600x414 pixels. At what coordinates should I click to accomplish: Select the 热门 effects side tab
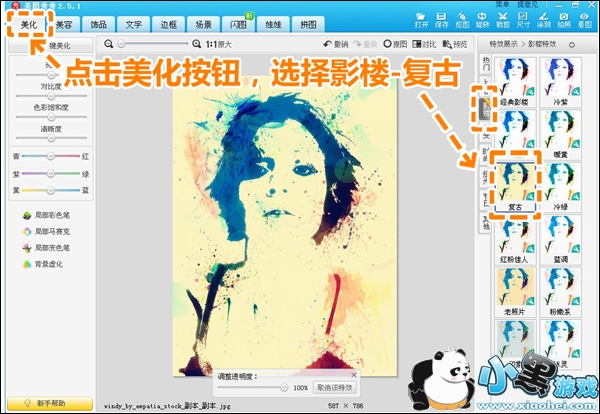(x=486, y=64)
